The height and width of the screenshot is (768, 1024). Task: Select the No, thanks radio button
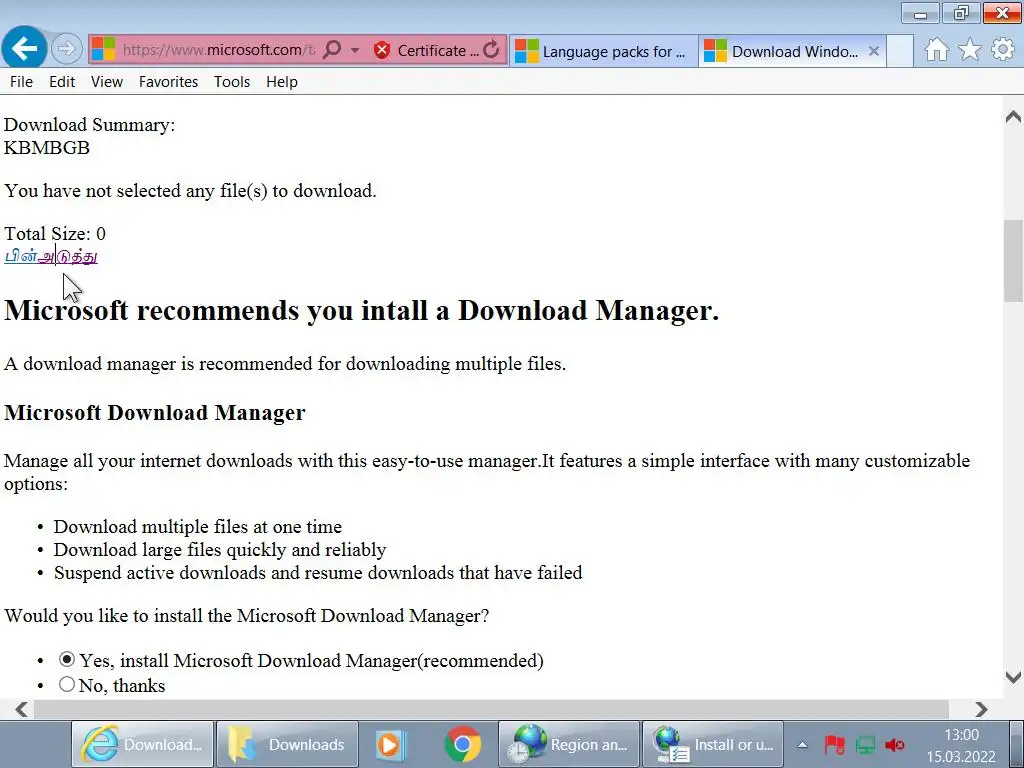pos(67,684)
